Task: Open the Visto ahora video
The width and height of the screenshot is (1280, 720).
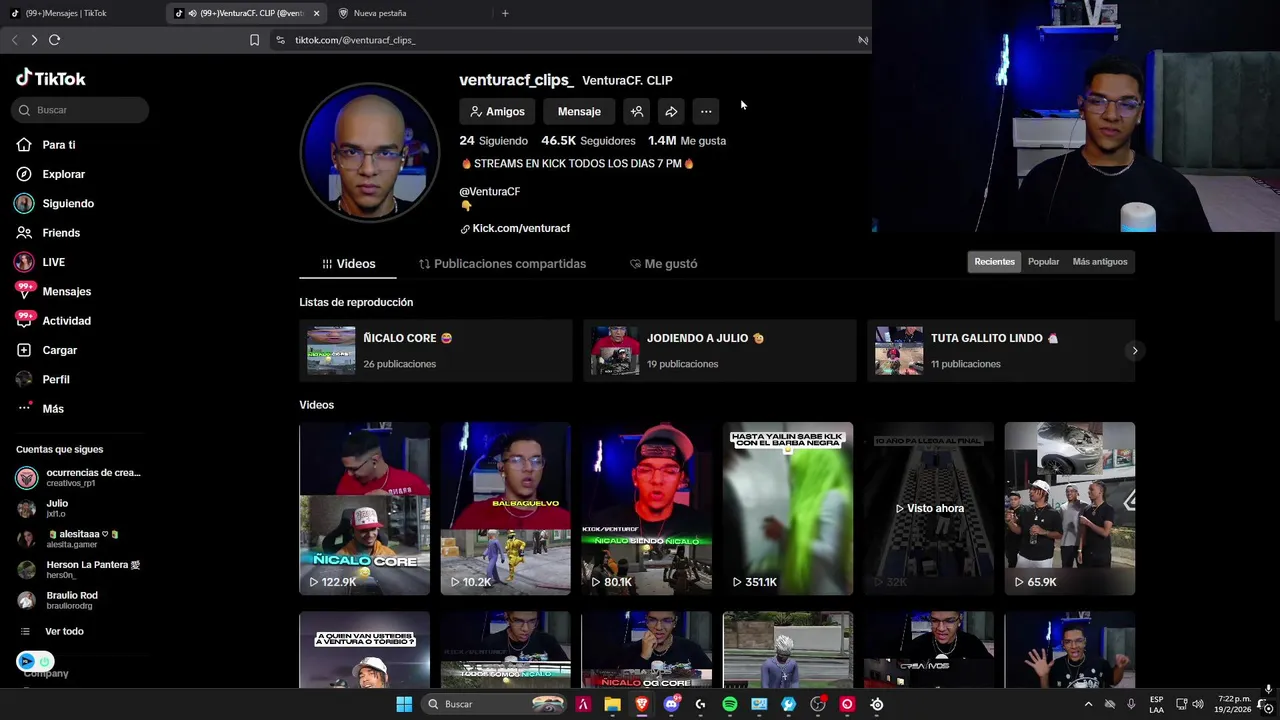Action: (x=929, y=508)
